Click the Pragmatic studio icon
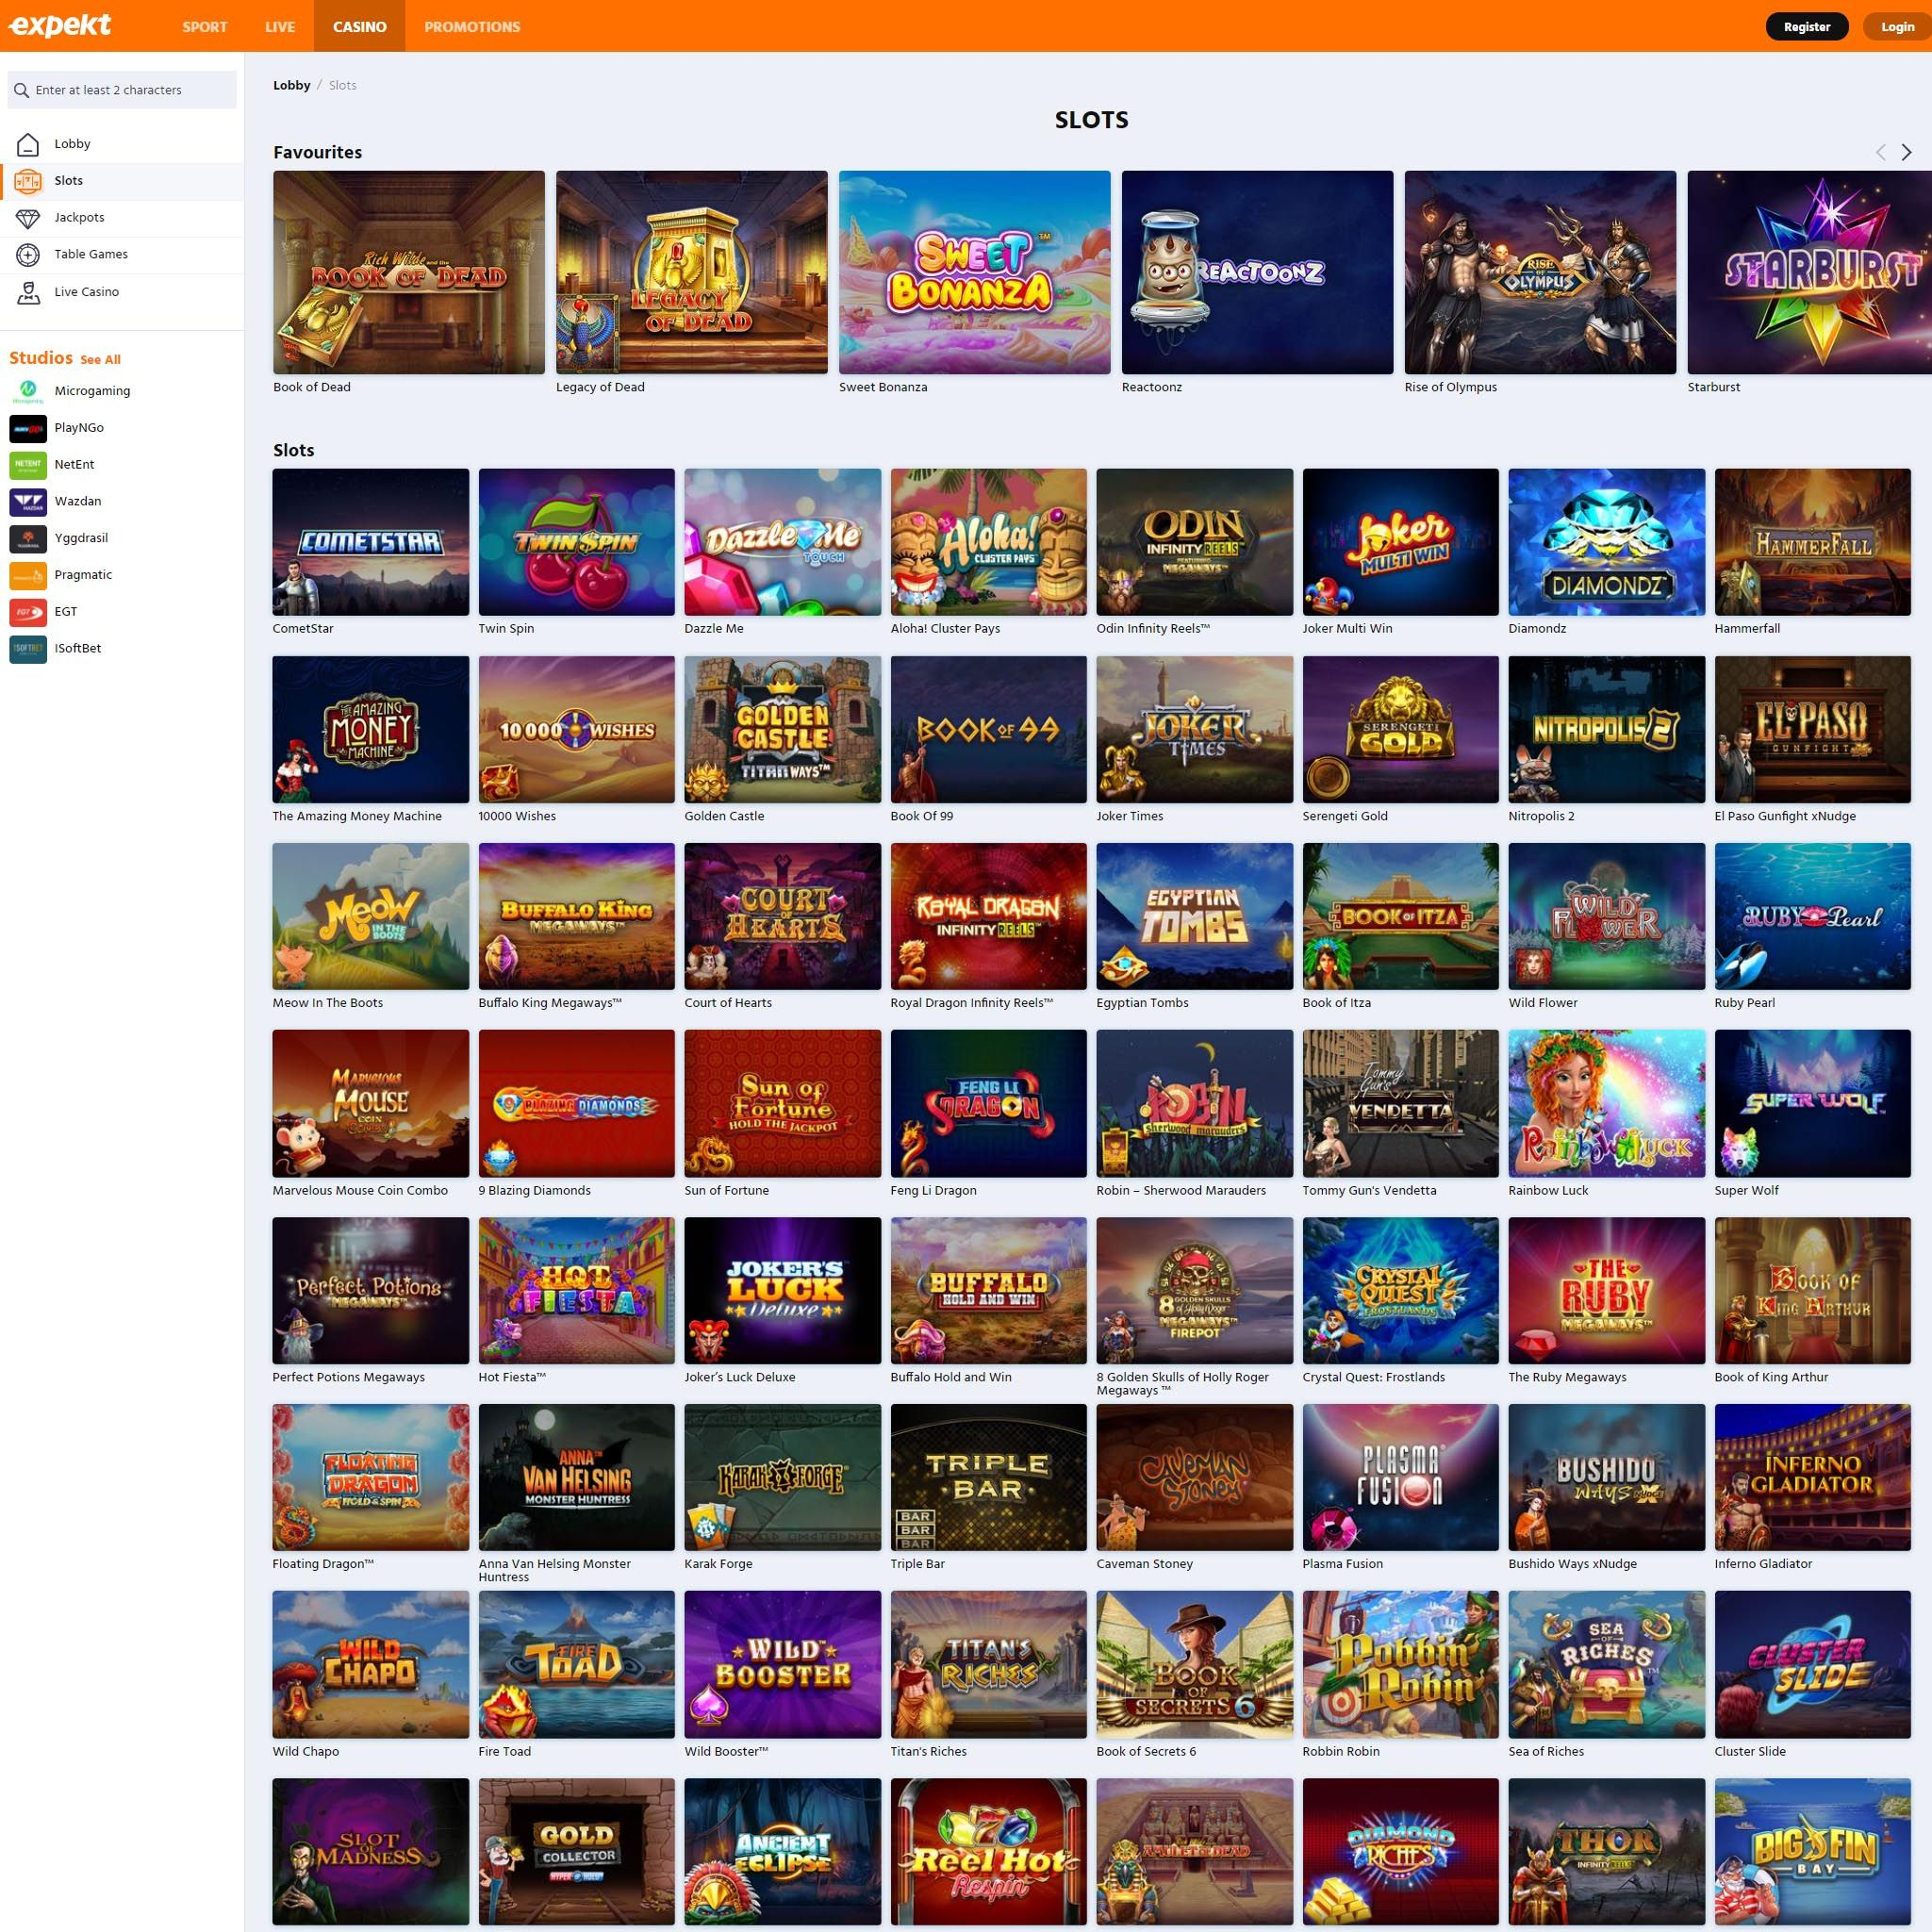This screenshot has width=1932, height=1932. (x=28, y=575)
